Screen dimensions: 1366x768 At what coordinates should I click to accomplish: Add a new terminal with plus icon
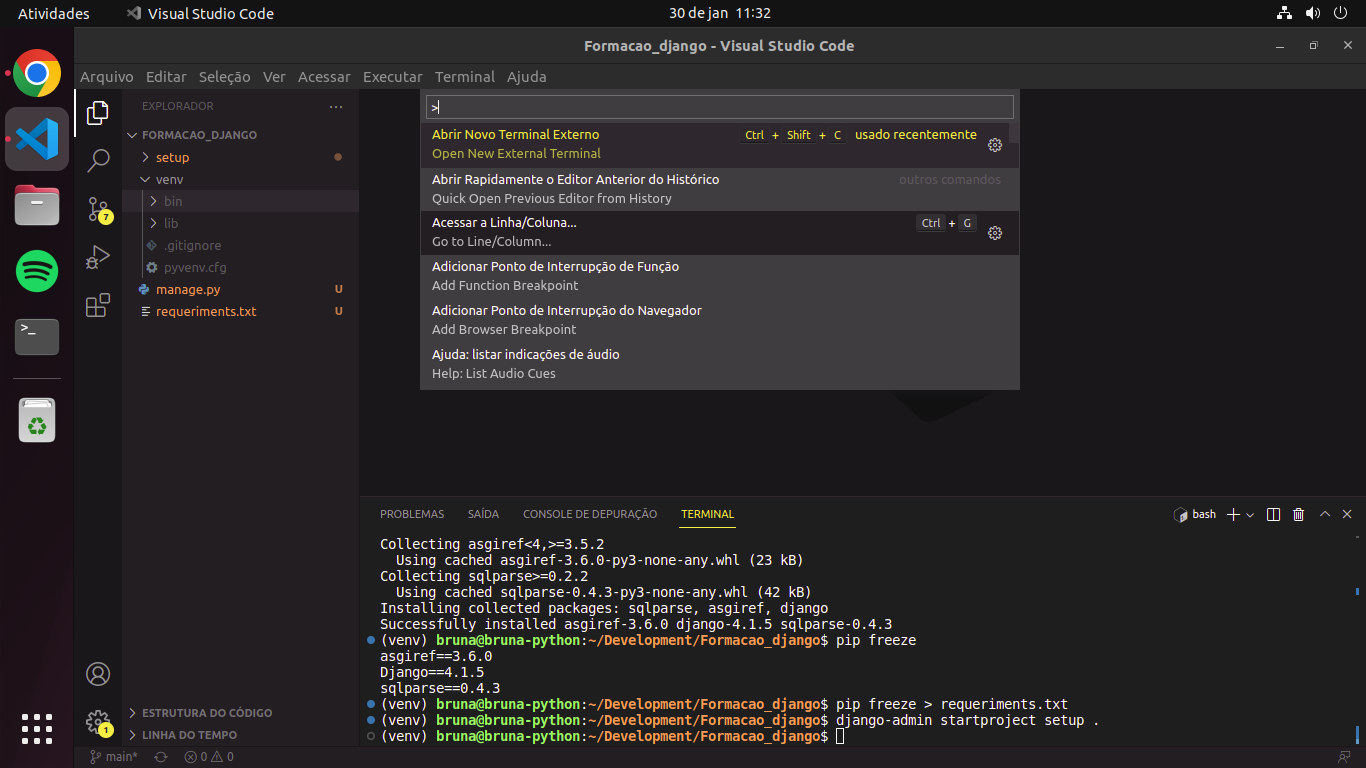[1234, 514]
